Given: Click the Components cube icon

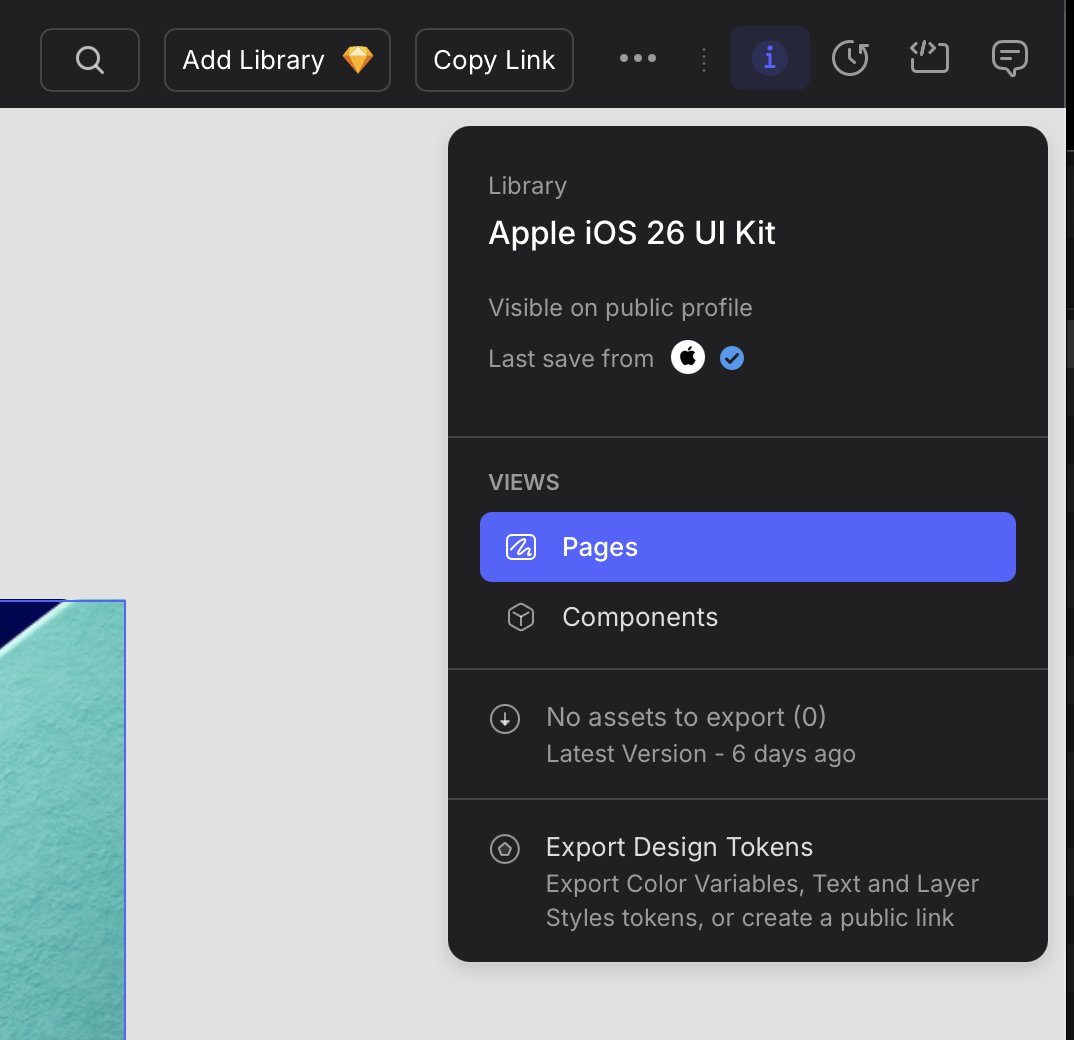Looking at the screenshot, I should 521,617.
